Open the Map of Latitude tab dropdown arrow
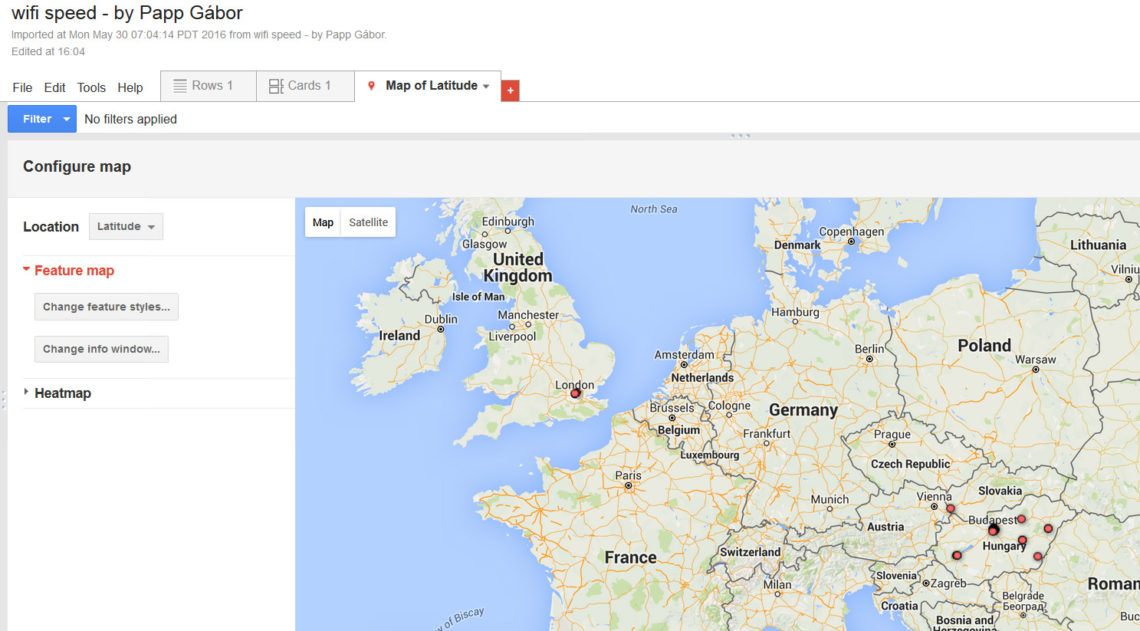 click(x=486, y=87)
